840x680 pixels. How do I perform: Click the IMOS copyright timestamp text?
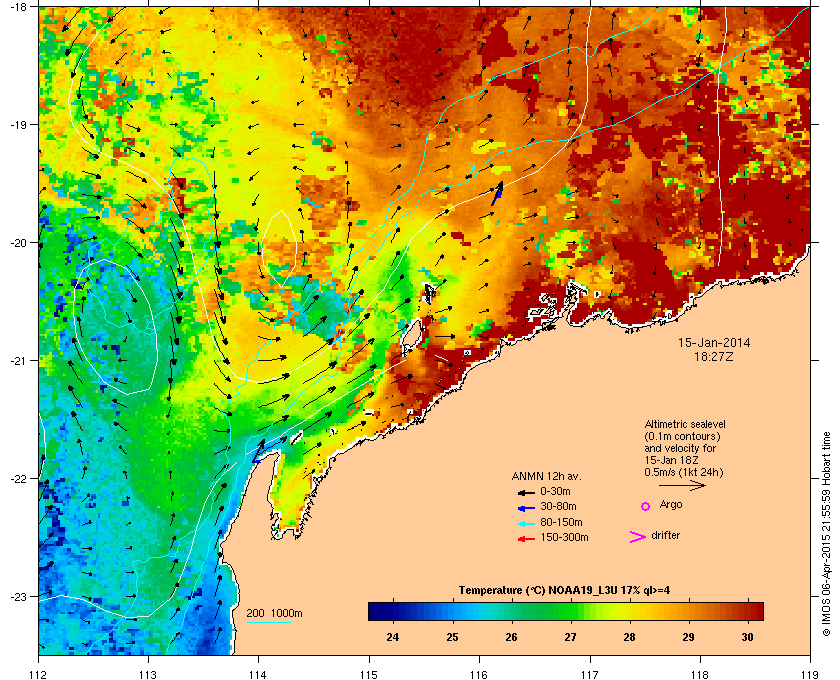point(826,534)
